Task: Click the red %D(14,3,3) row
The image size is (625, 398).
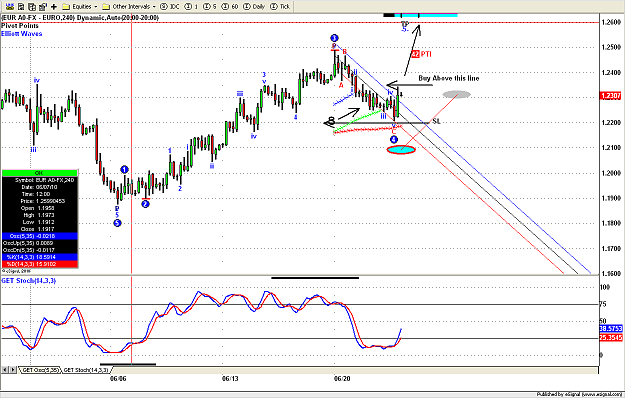Action: pos(39,264)
